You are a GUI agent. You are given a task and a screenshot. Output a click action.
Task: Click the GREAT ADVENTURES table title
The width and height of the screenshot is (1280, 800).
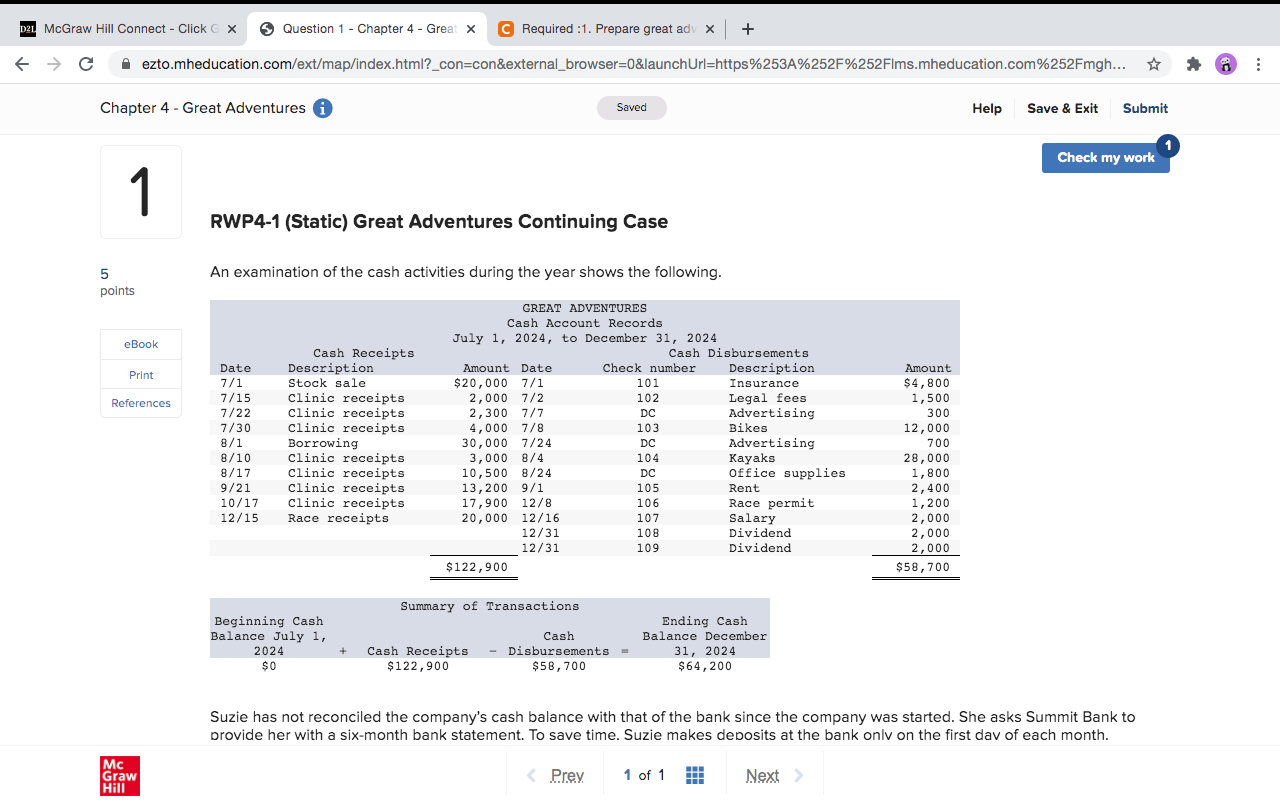pyautogui.click(x=585, y=308)
